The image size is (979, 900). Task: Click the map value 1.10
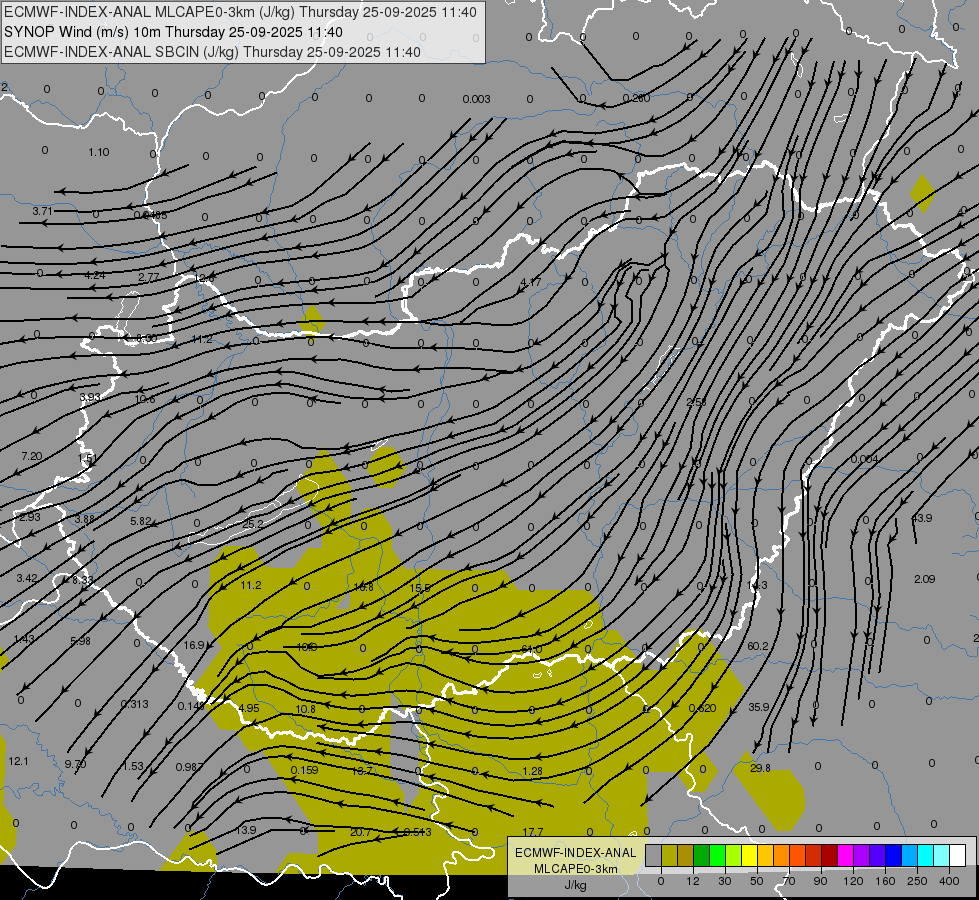pyautogui.click(x=99, y=152)
